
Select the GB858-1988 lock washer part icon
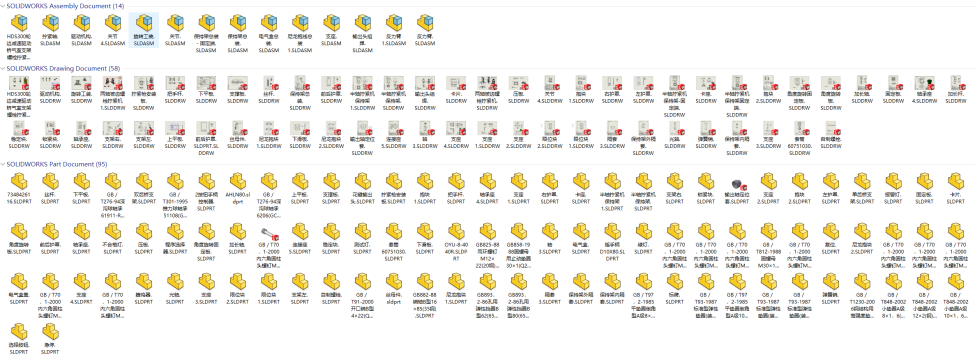[x=518, y=232]
